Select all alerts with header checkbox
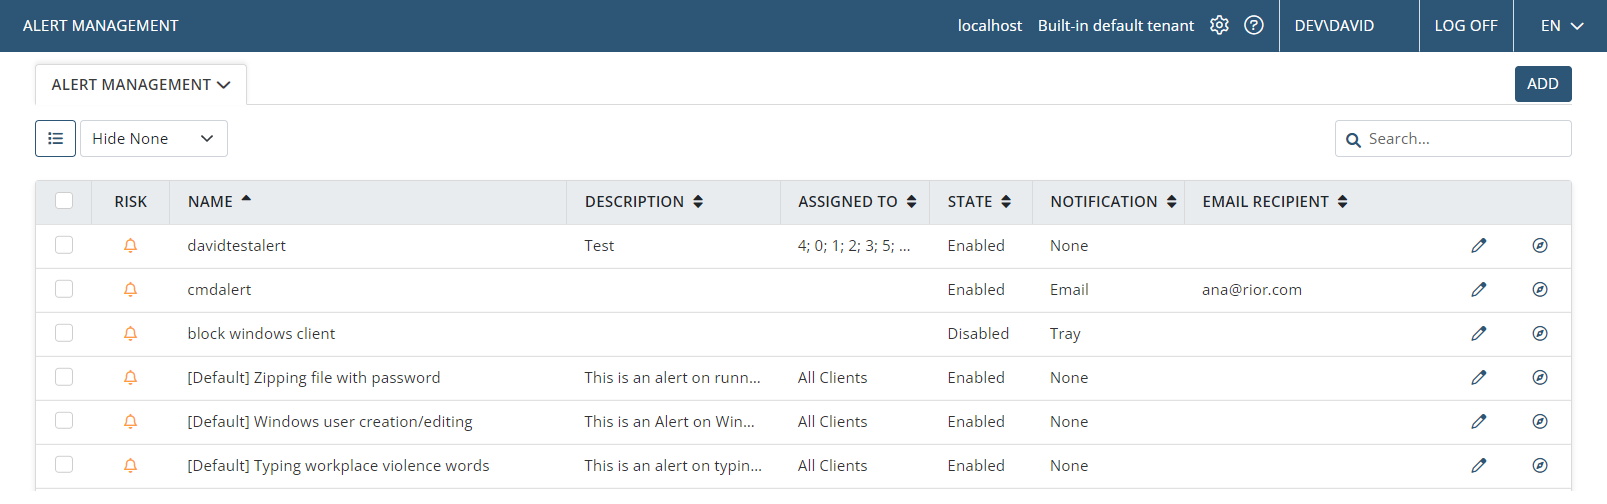The image size is (1607, 504). point(64,201)
